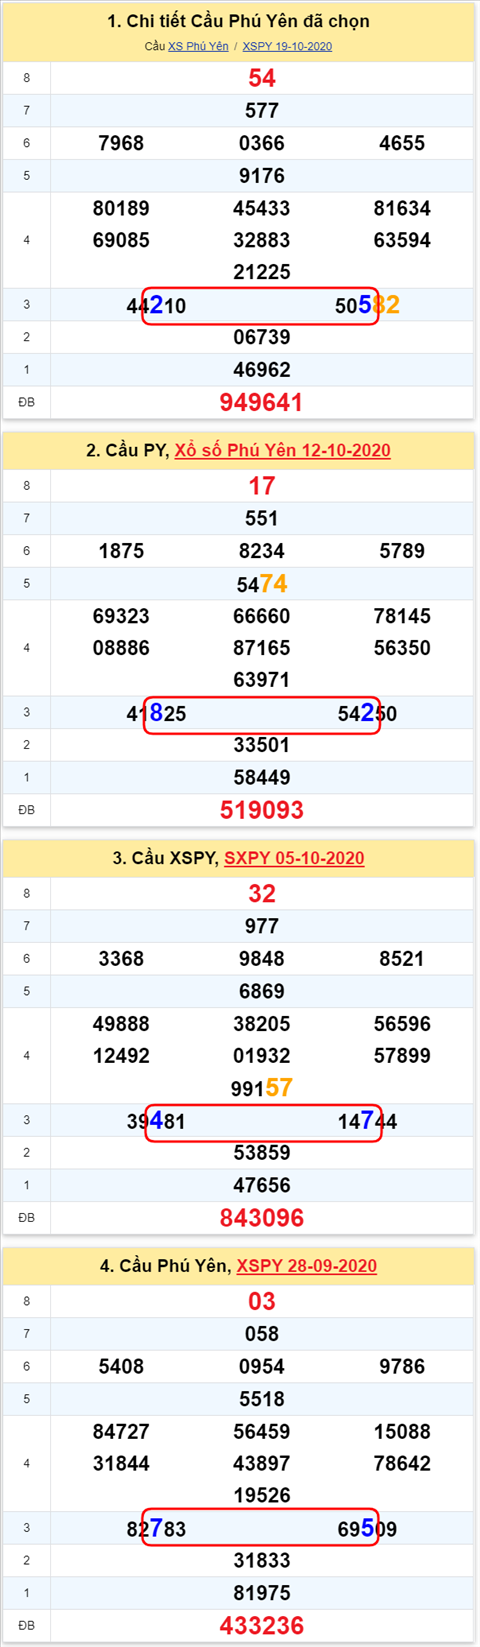Screen dimensions: 480x1647
Task: Open the SXPY 05-10-2020 link
Action: click(x=294, y=858)
